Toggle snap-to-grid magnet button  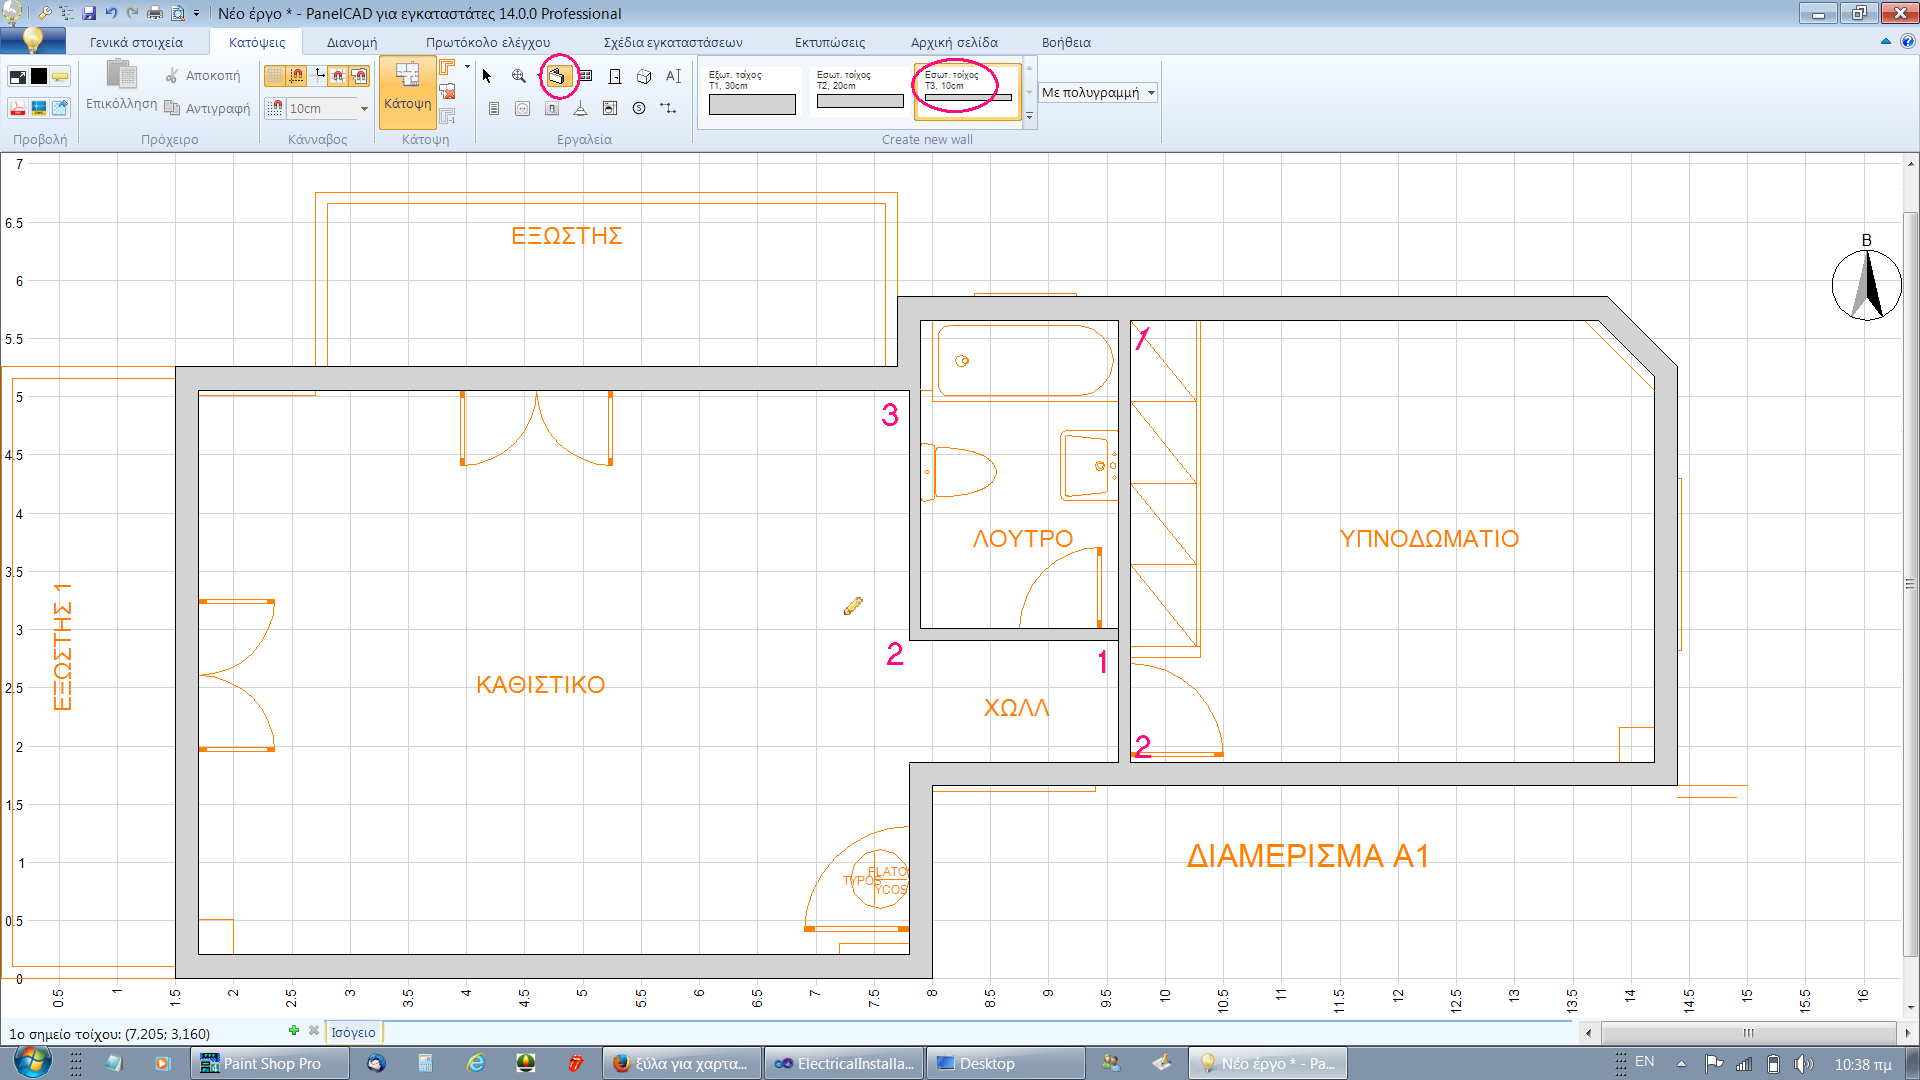coord(296,76)
